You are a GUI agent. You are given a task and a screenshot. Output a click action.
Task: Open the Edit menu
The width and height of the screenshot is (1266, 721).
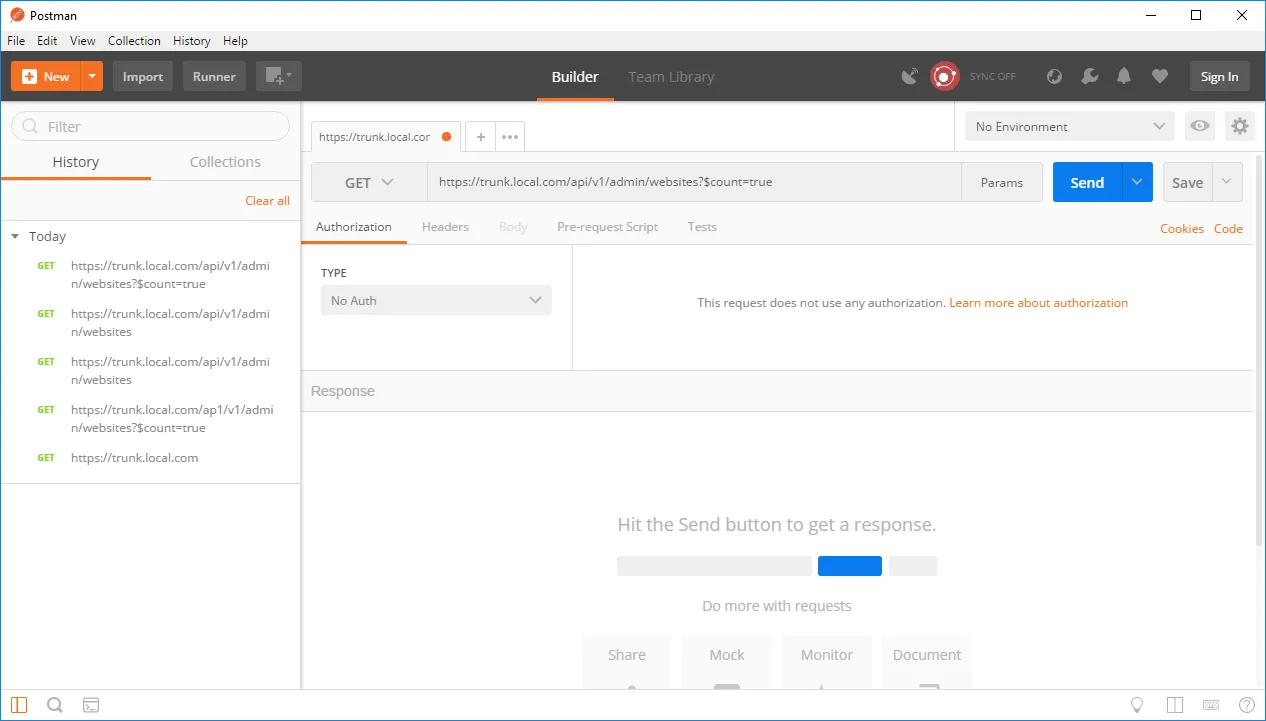click(x=47, y=41)
